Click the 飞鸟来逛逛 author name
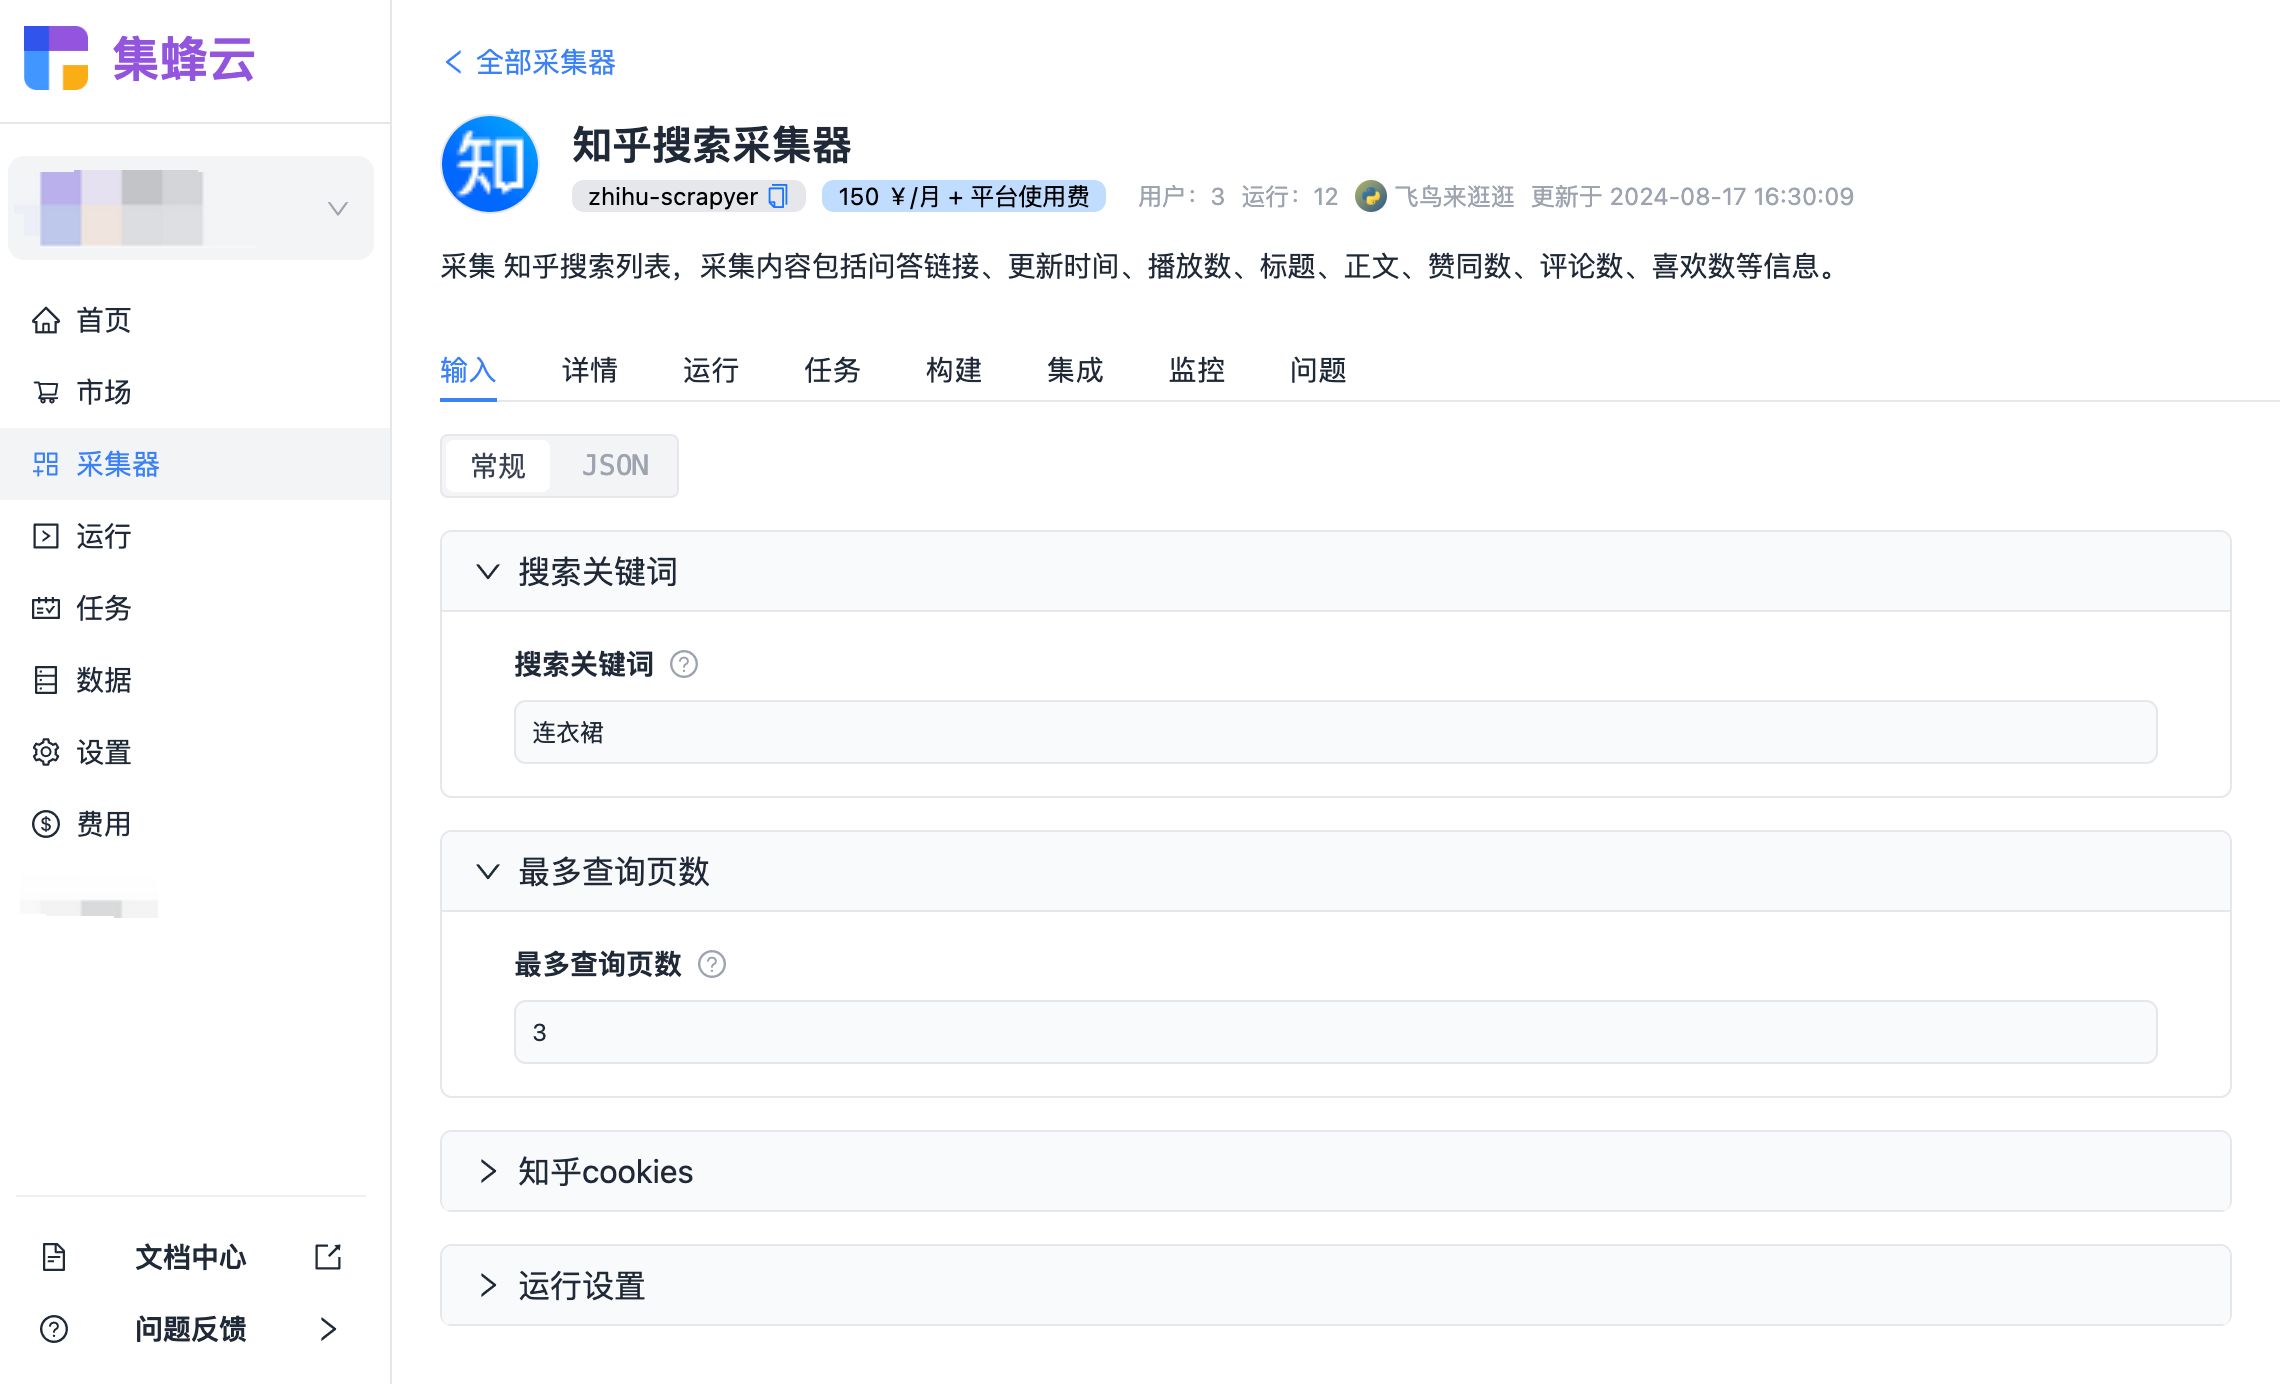 1455,196
